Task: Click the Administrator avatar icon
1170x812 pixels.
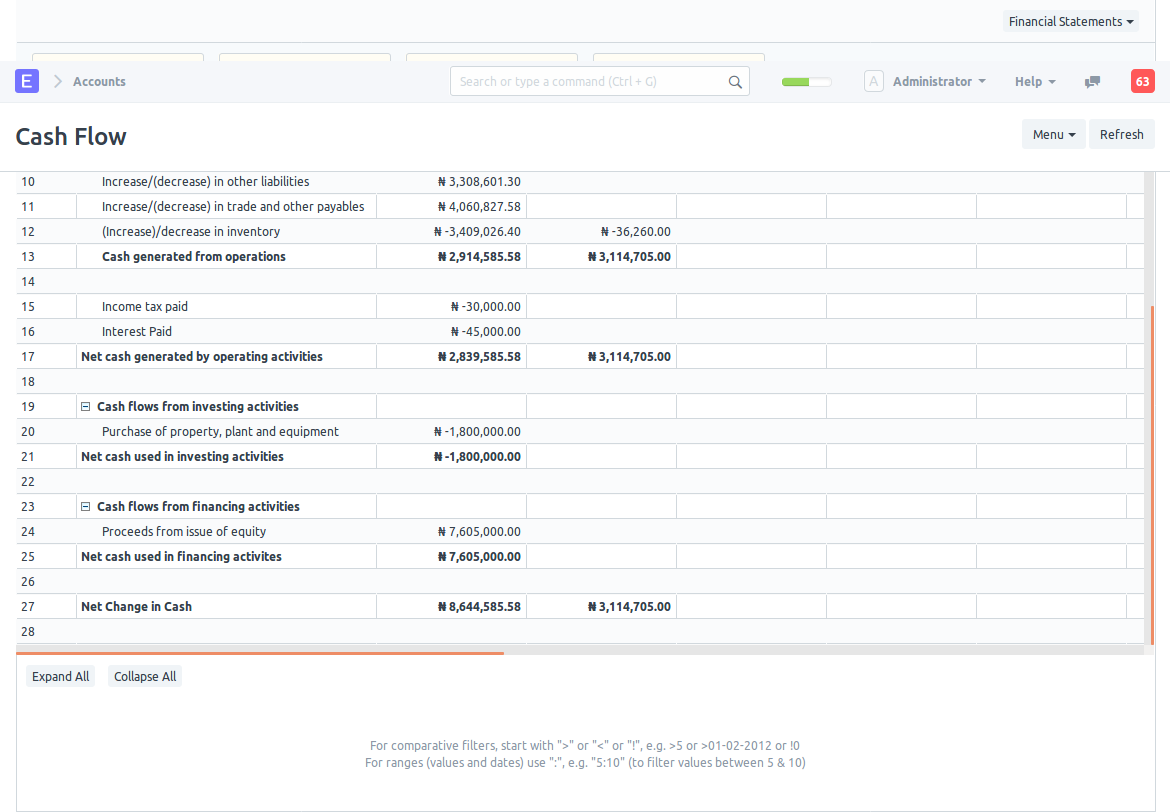Action: click(874, 80)
